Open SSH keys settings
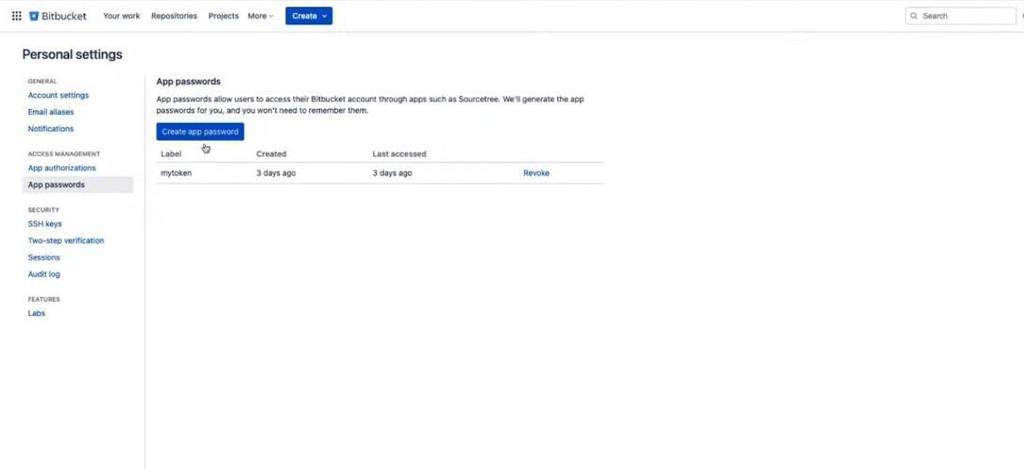Image resolution: width=1024 pixels, height=469 pixels. (x=45, y=224)
